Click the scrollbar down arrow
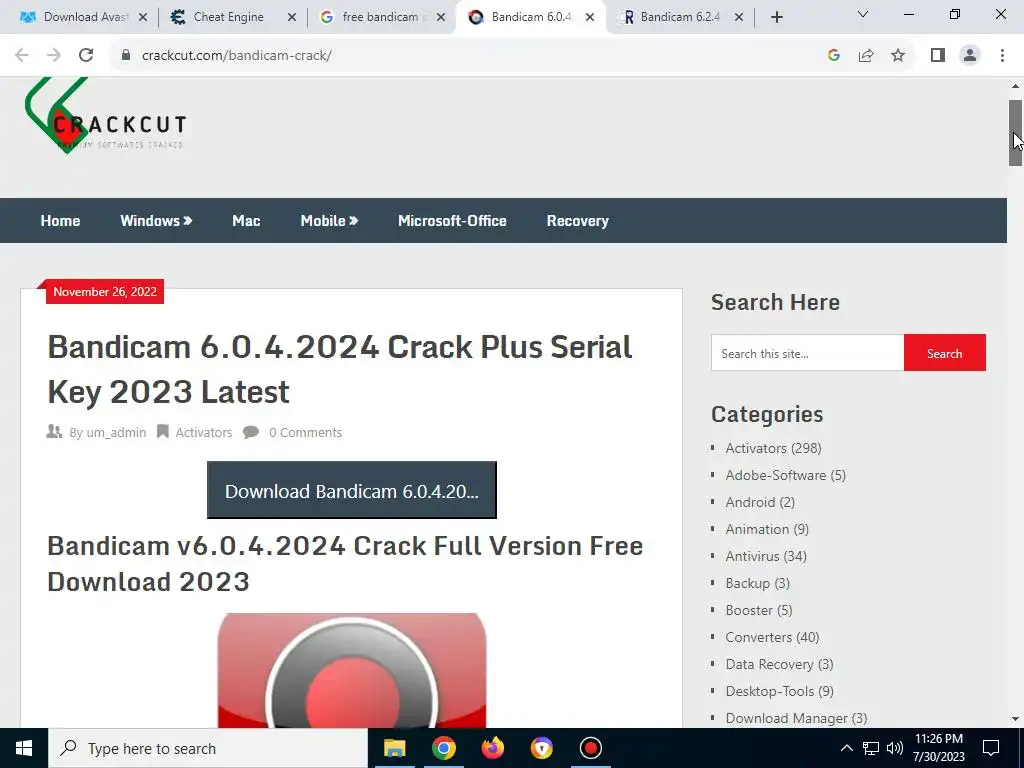 (x=1015, y=719)
